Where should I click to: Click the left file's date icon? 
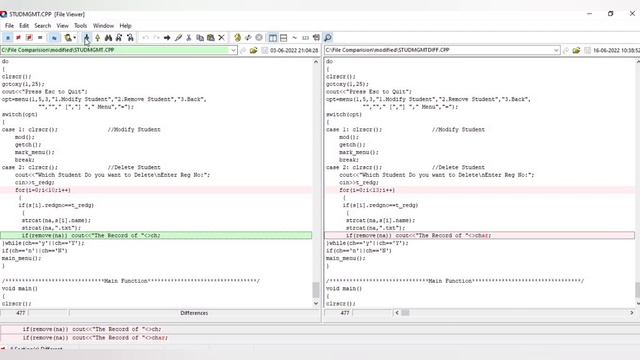(264, 50)
